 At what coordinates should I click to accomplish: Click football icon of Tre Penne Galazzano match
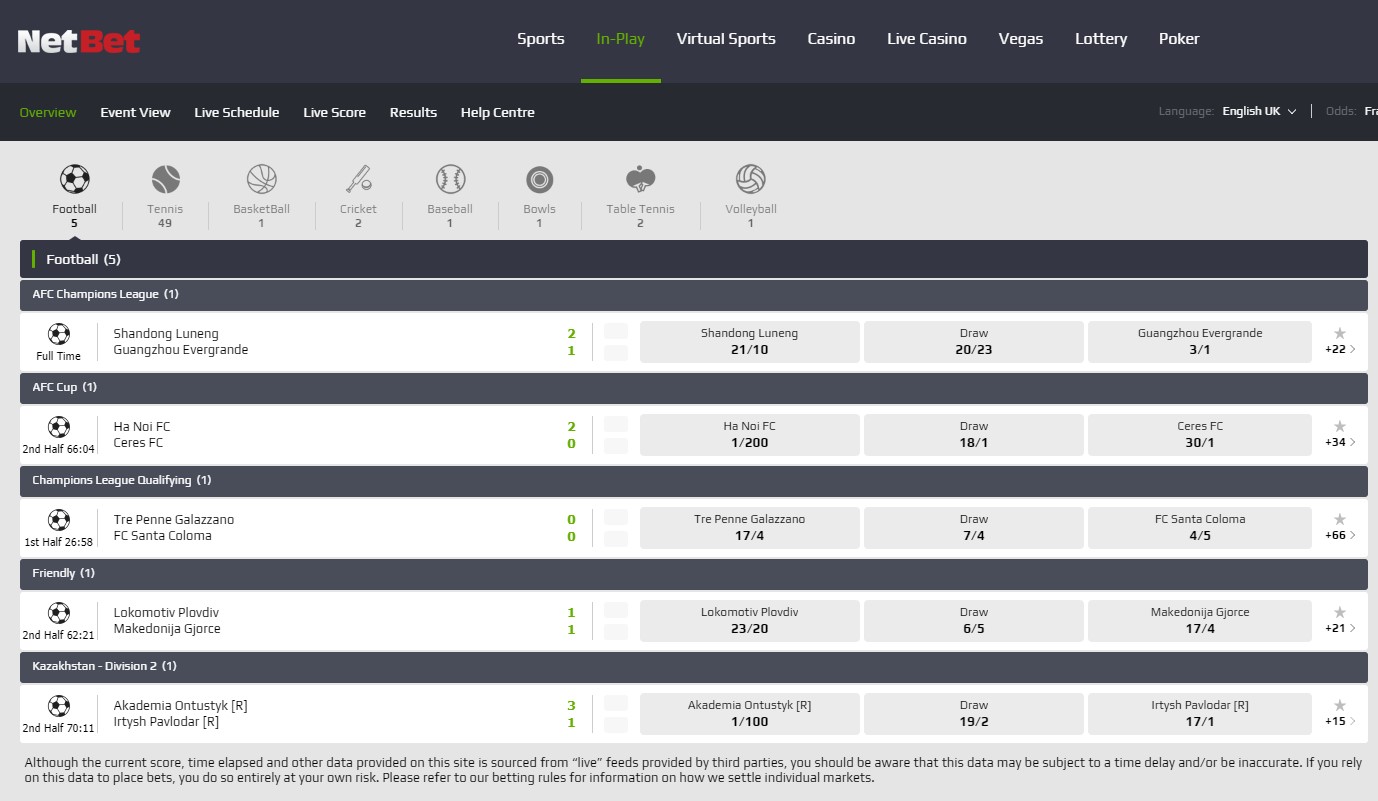pyautogui.click(x=59, y=520)
